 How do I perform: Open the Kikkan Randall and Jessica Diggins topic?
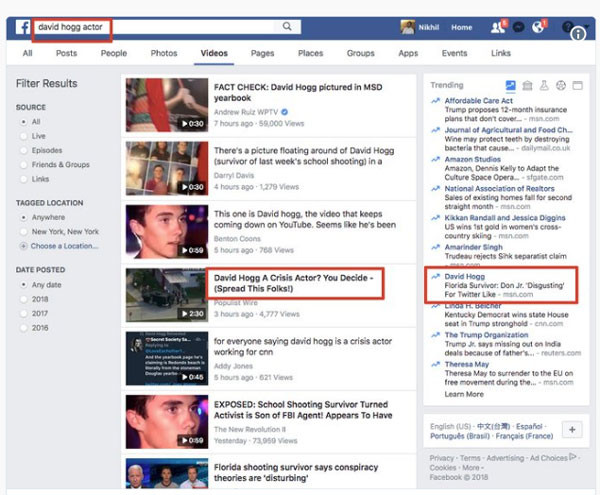pos(505,218)
